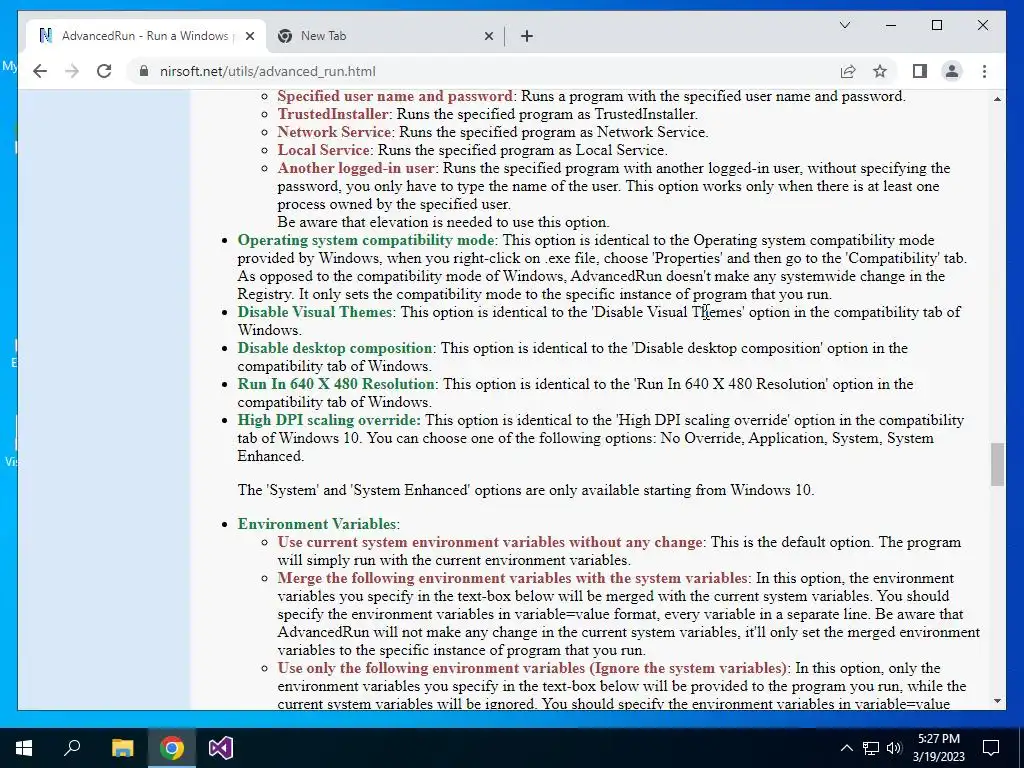1024x768 pixels.
Task: Open the Chrome side panel
Action: point(920,71)
